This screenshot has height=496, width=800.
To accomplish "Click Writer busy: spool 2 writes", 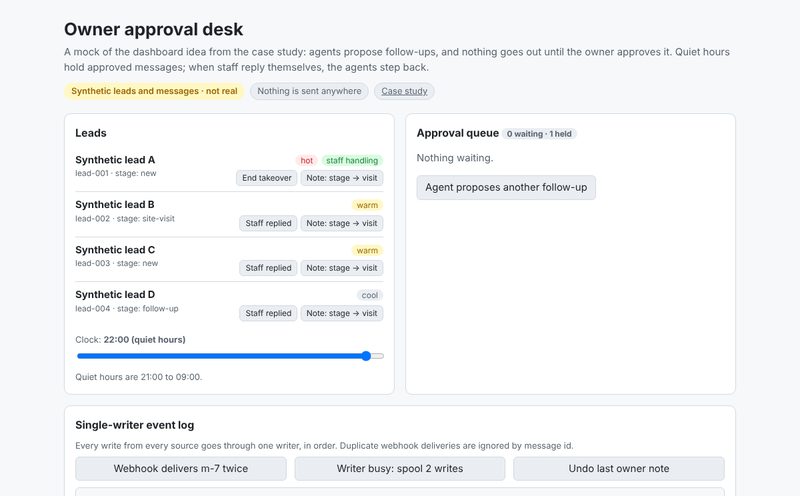I will (399, 468).
